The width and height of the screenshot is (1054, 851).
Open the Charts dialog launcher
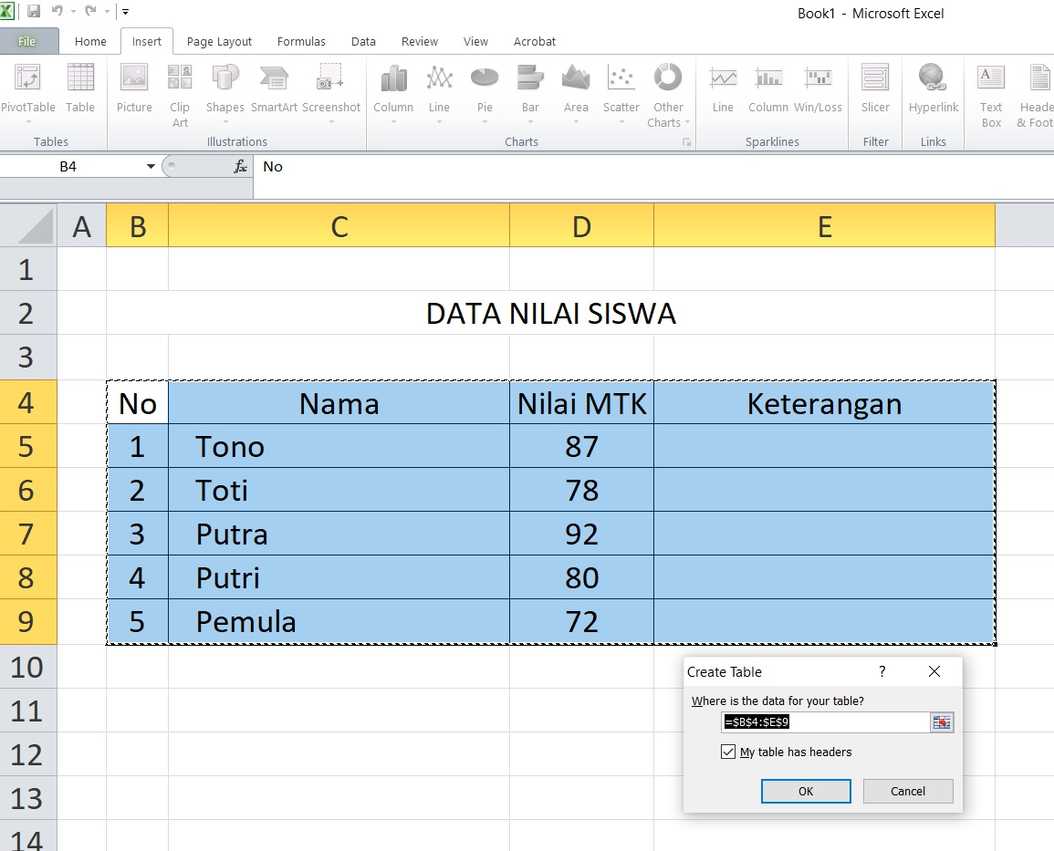(686, 142)
